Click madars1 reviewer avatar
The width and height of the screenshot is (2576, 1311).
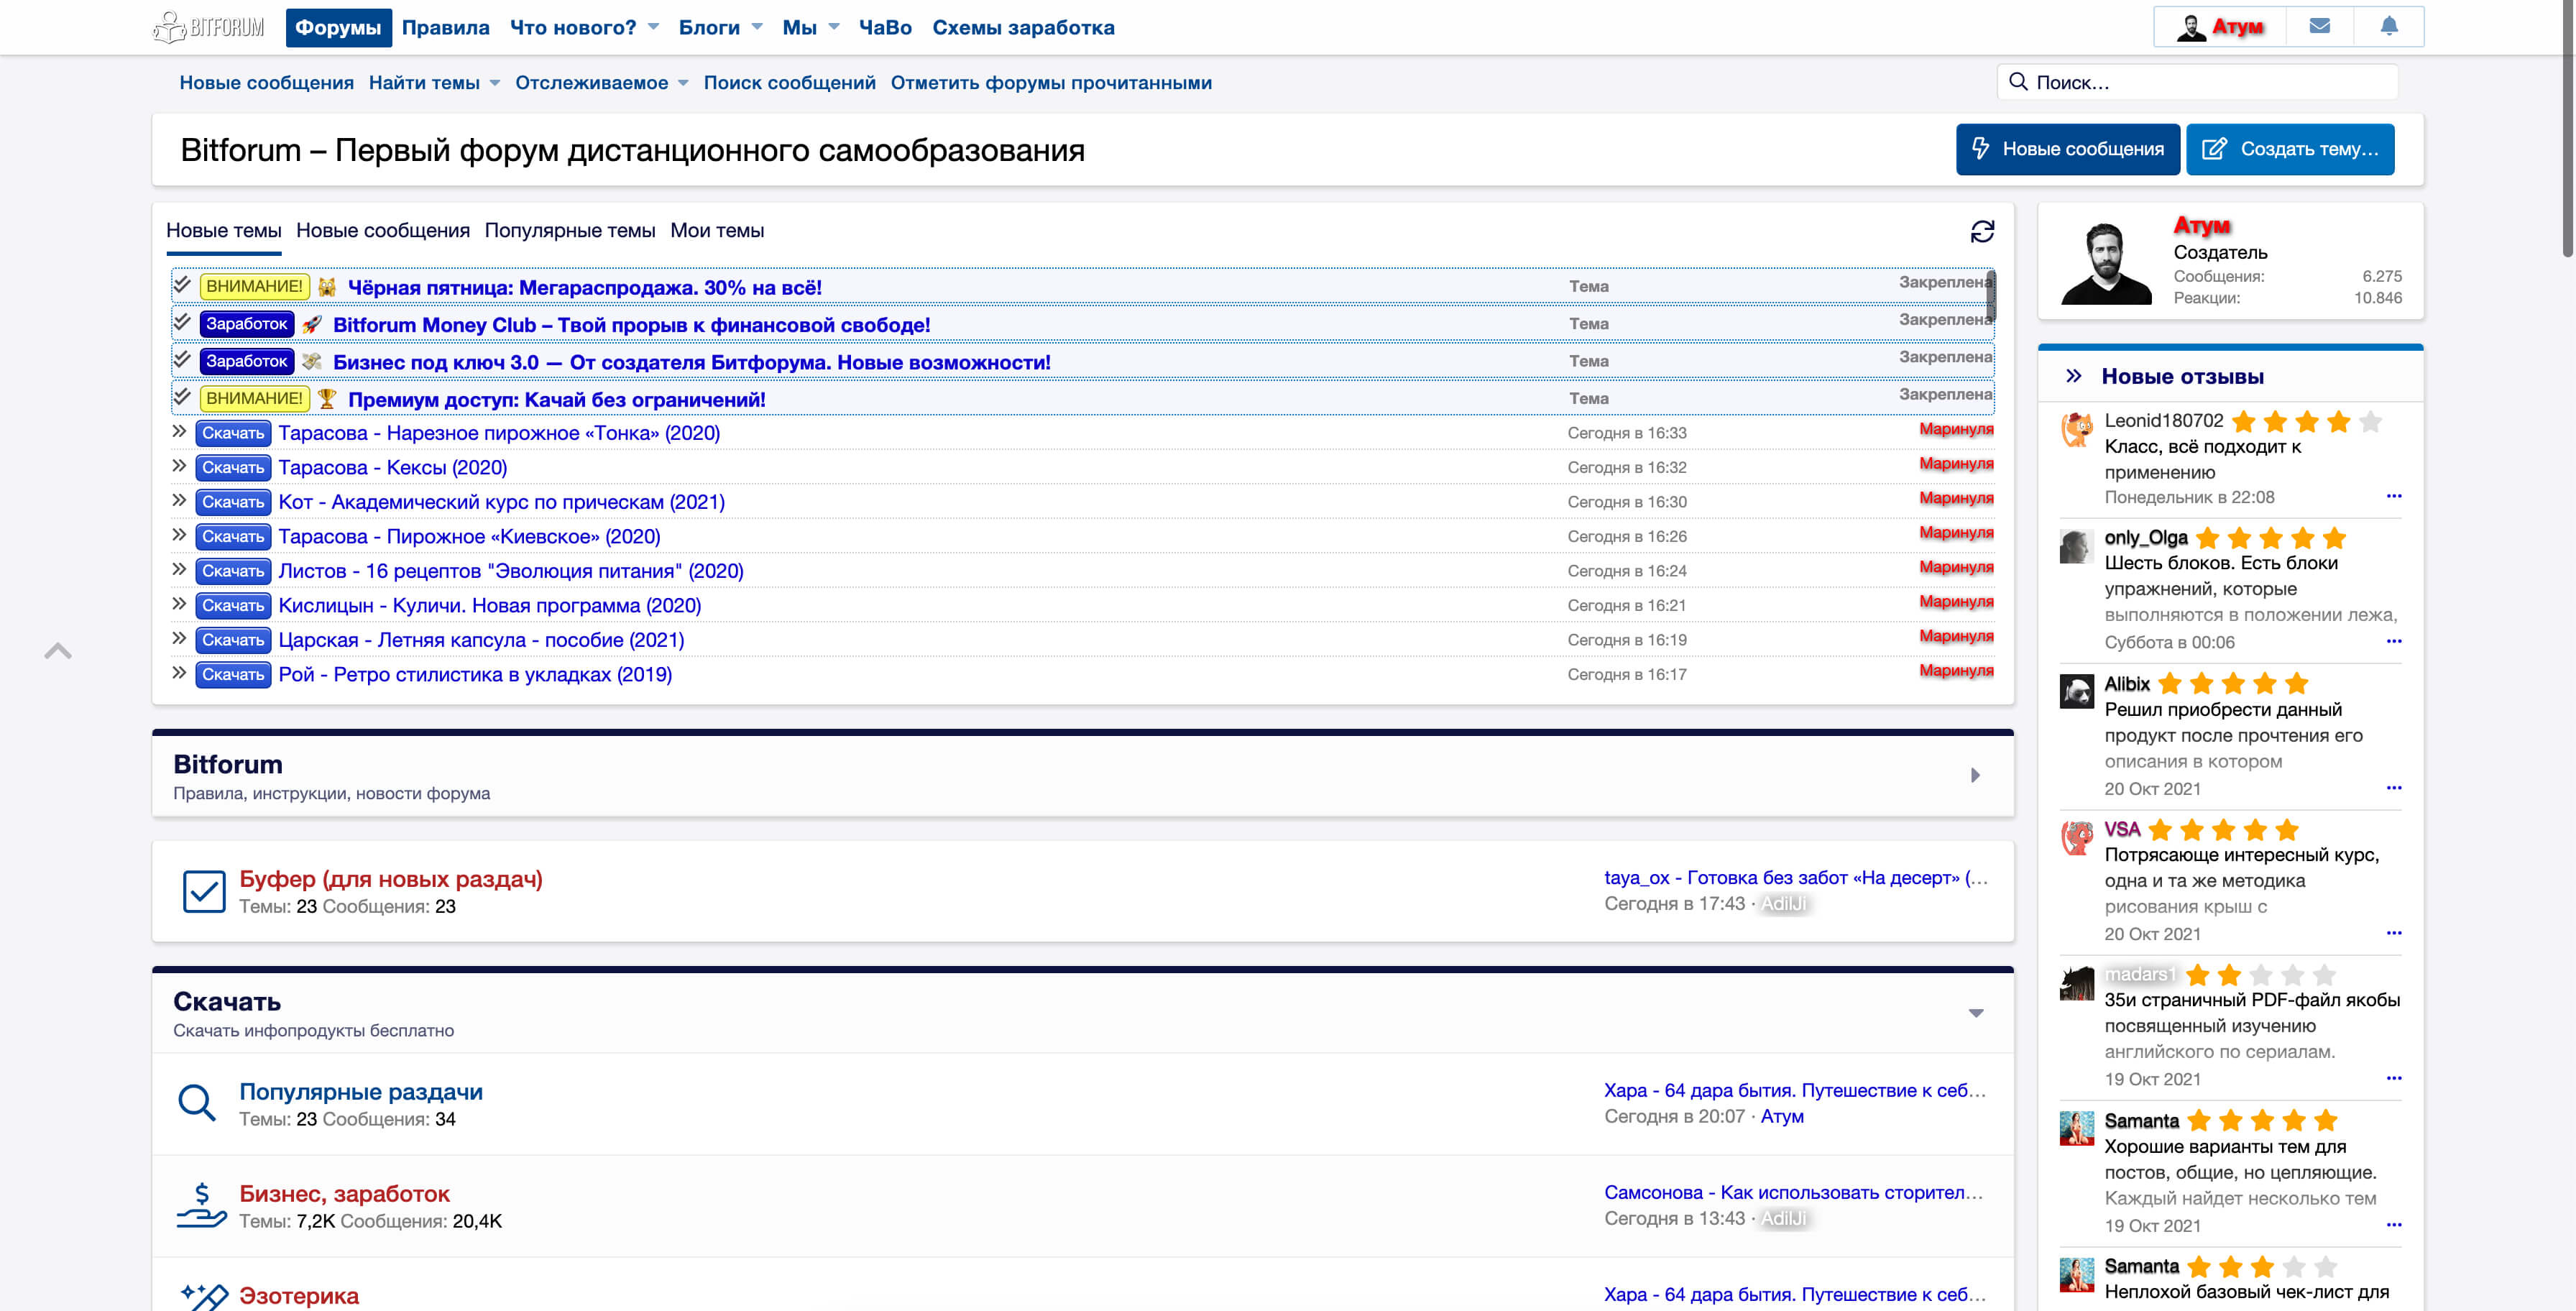tap(2077, 983)
